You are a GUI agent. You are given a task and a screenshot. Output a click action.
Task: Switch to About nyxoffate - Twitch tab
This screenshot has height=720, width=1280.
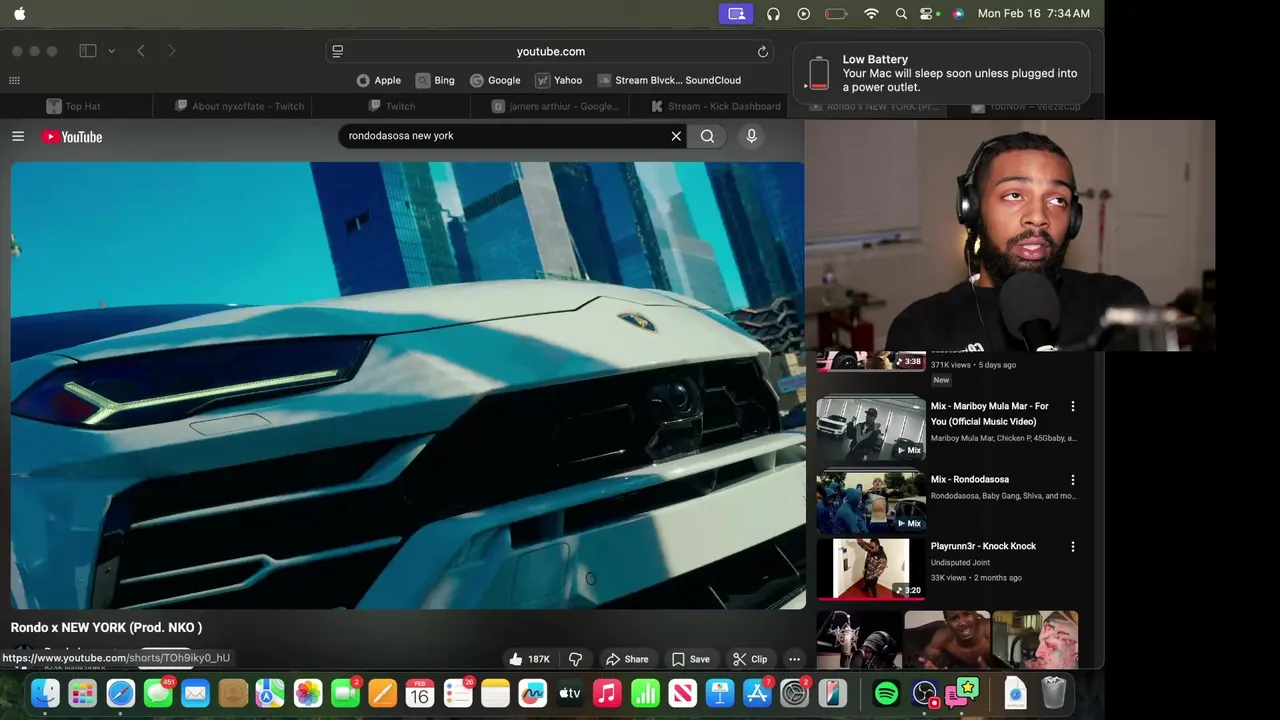point(240,106)
